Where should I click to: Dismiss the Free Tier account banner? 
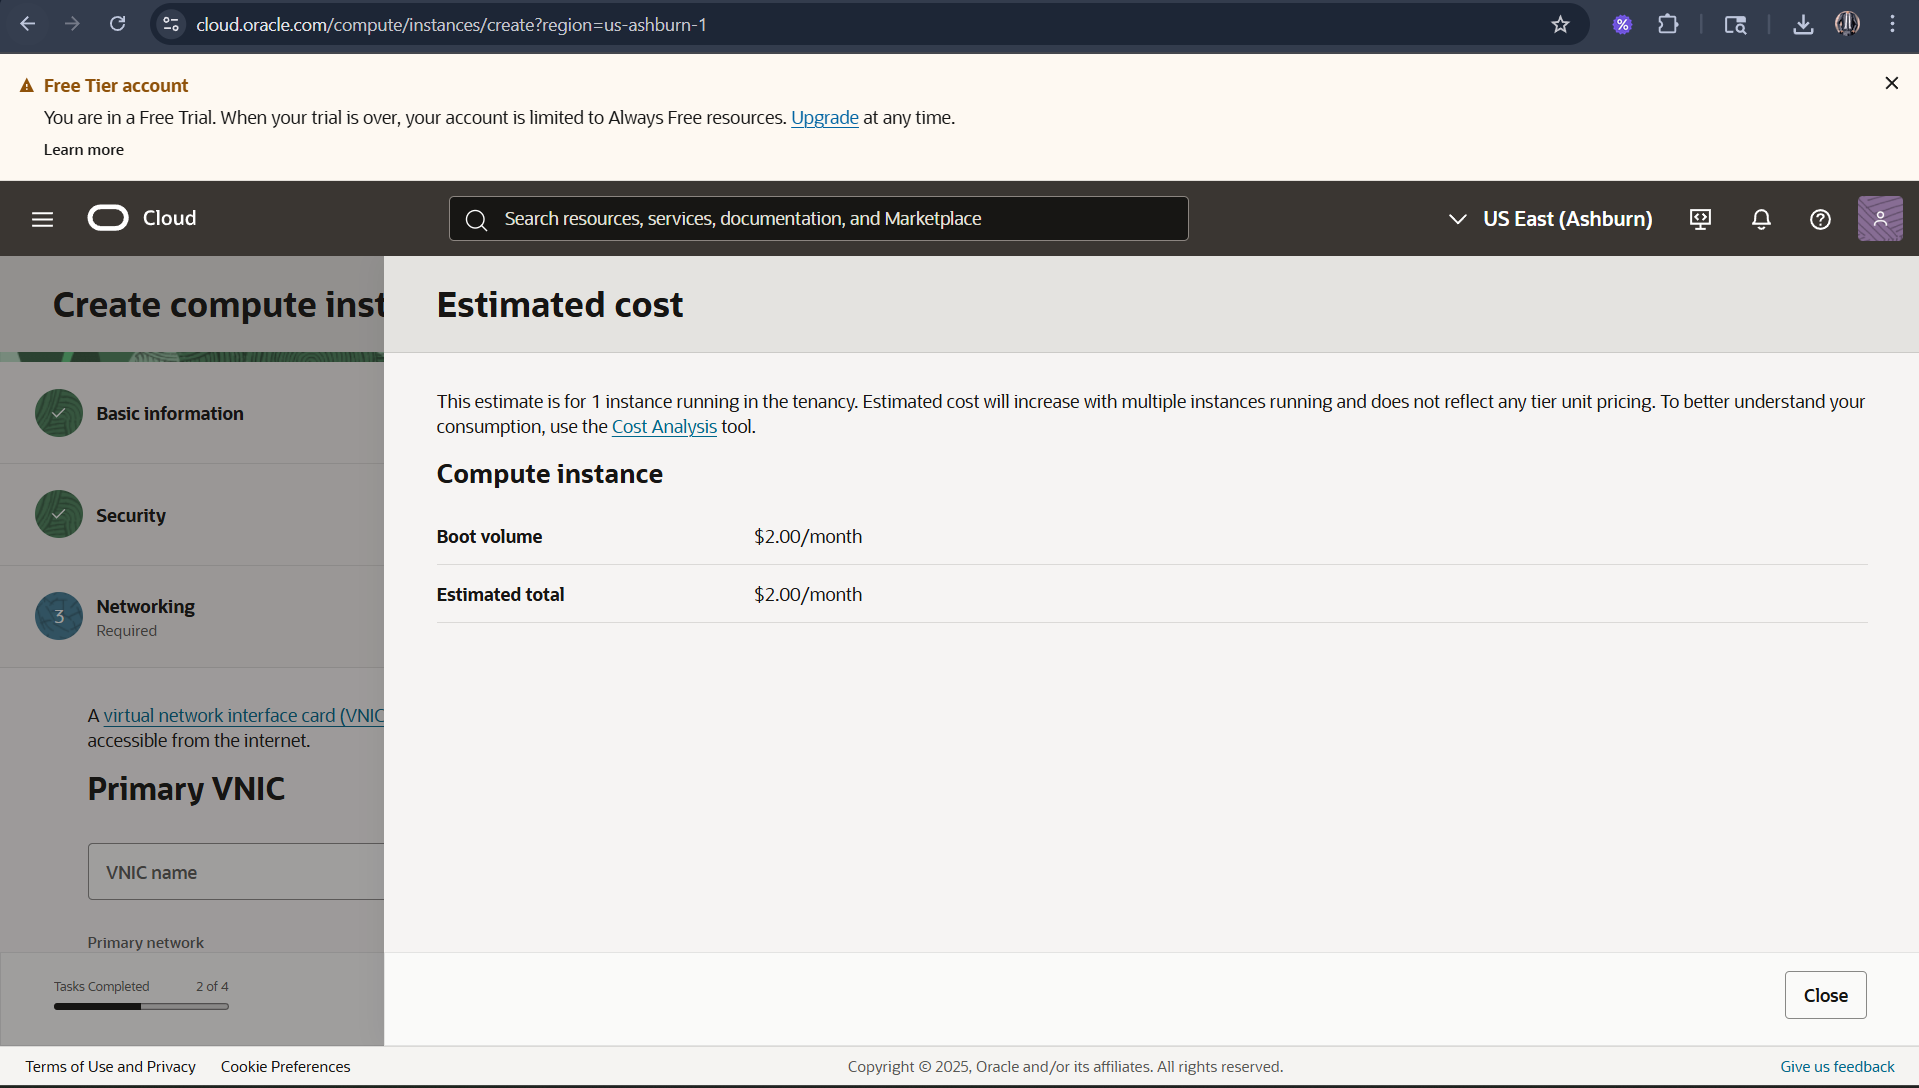pyautogui.click(x=1891, y=83)
